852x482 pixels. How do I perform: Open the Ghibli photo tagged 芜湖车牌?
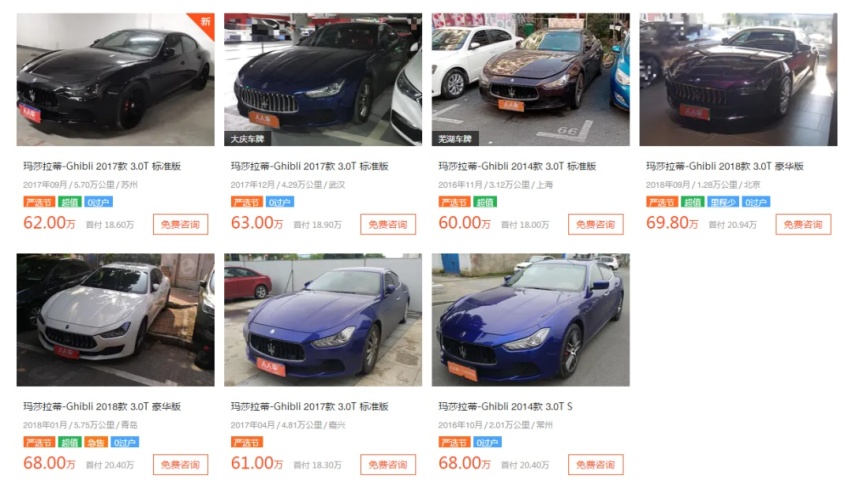tap(530, 79)
